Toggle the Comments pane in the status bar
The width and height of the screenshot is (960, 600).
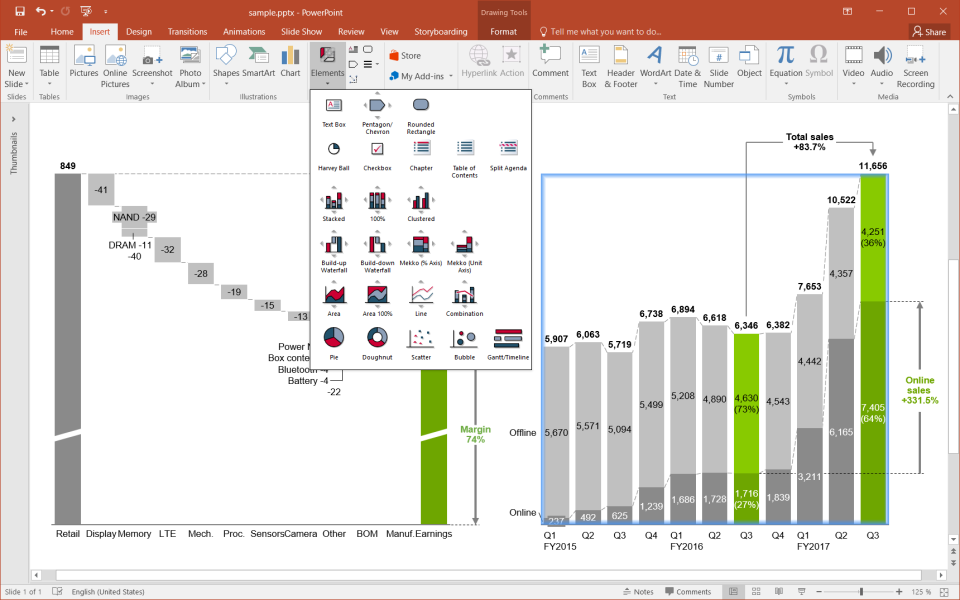pos(687,592)
